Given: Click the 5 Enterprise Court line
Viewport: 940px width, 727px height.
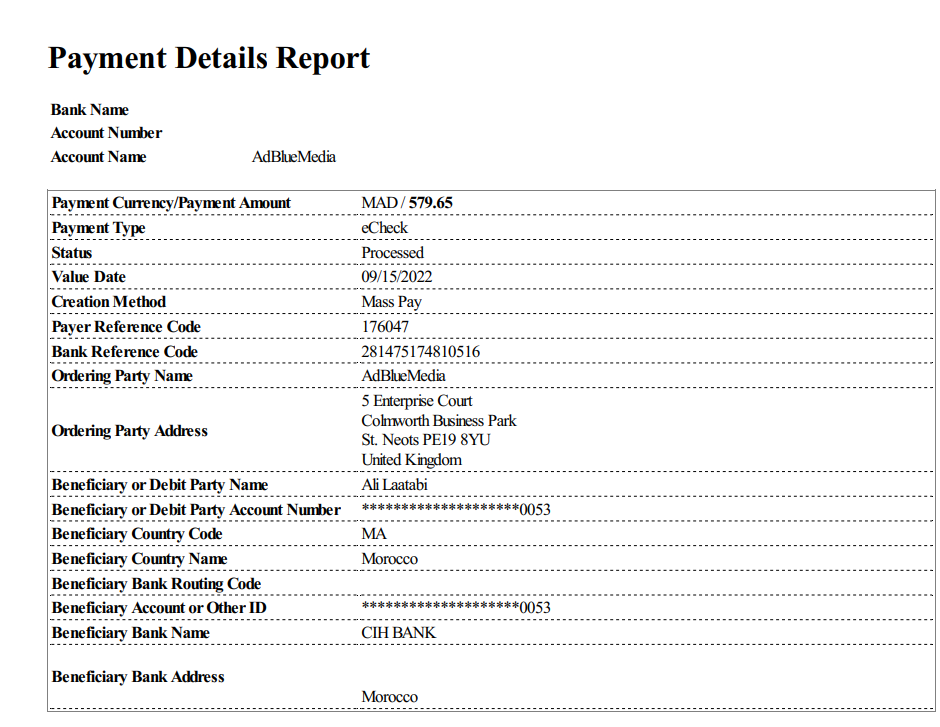Looking at the screenshot, I should pos(417,401).
